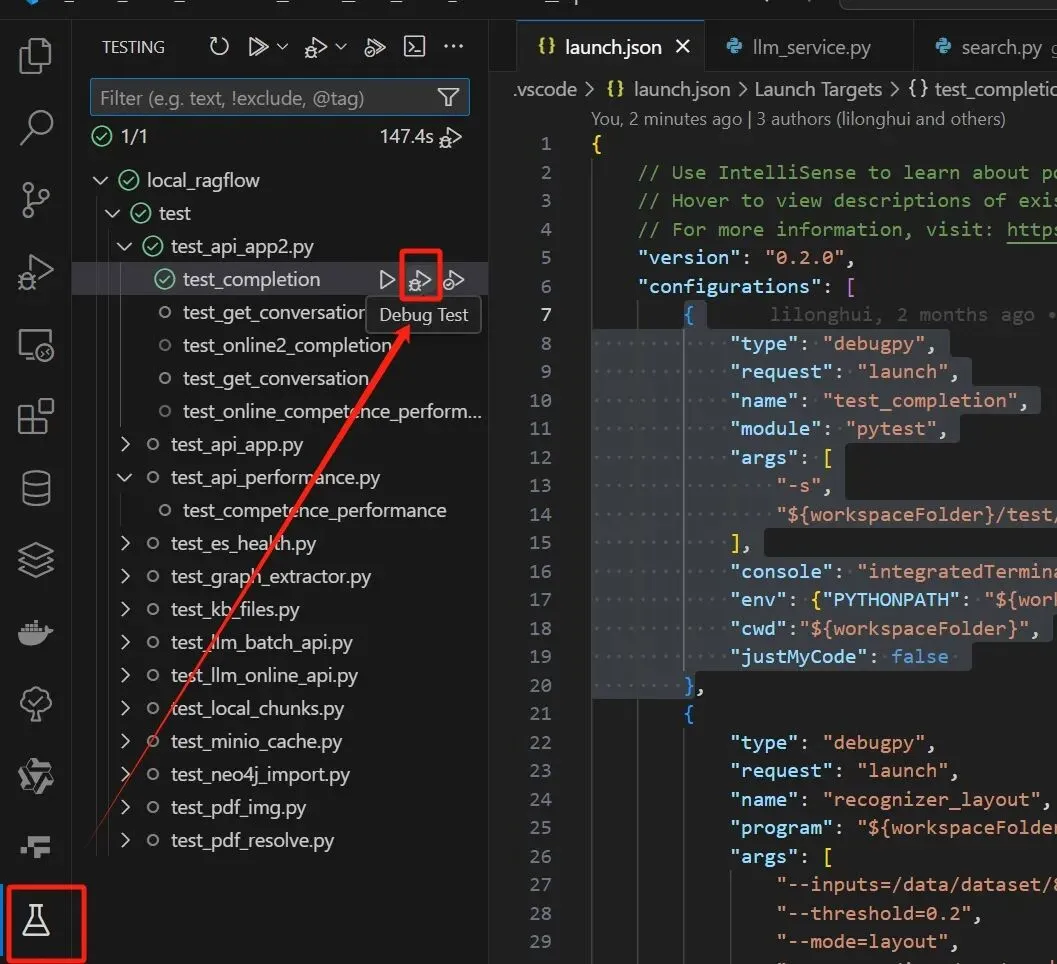Expand test_pdf_resolve.py node
Screen dimensions: 1057x964
[125, 841]
